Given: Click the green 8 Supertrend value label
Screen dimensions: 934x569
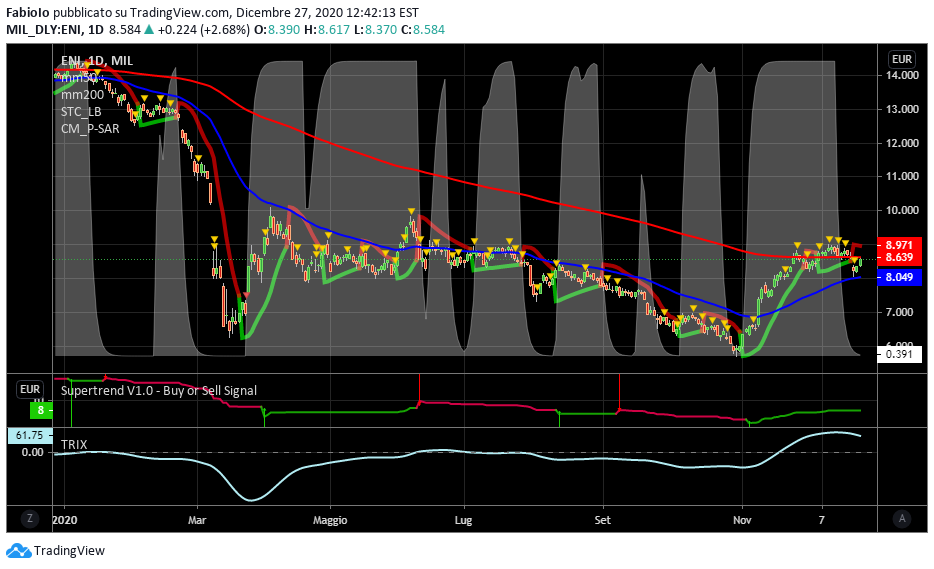Looking at the screenshot, I should tap(40, 410).
